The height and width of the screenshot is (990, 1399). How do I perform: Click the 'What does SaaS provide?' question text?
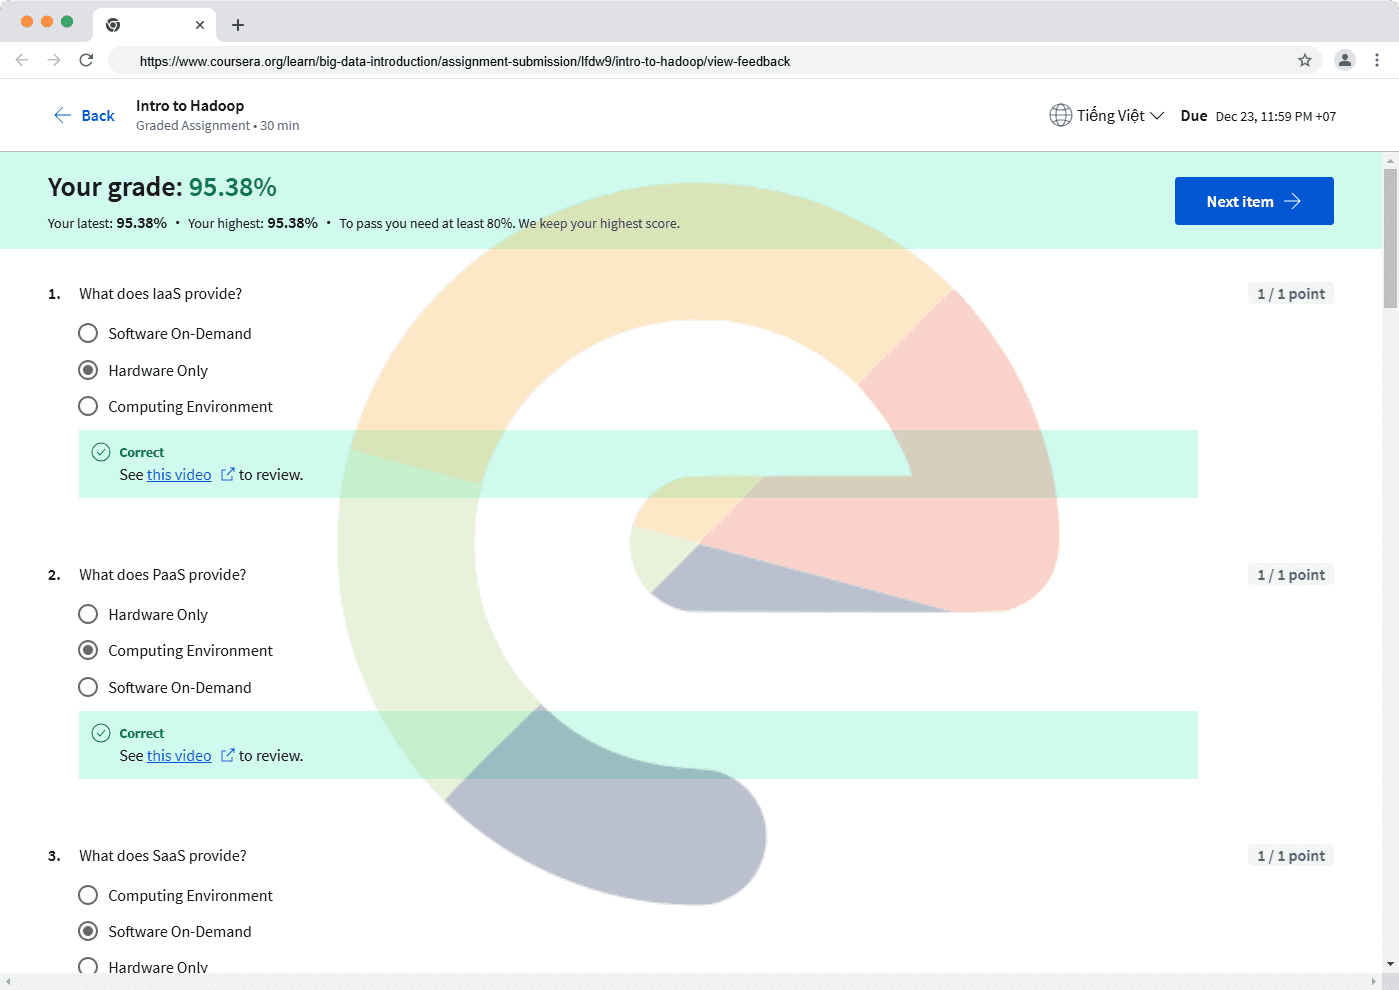click(x=163, y=856)
